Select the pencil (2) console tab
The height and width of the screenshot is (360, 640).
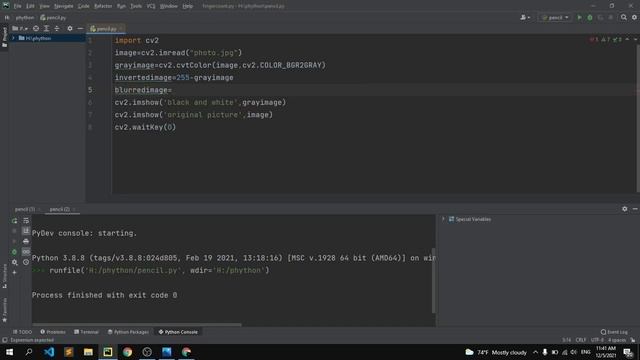point(60,209)
